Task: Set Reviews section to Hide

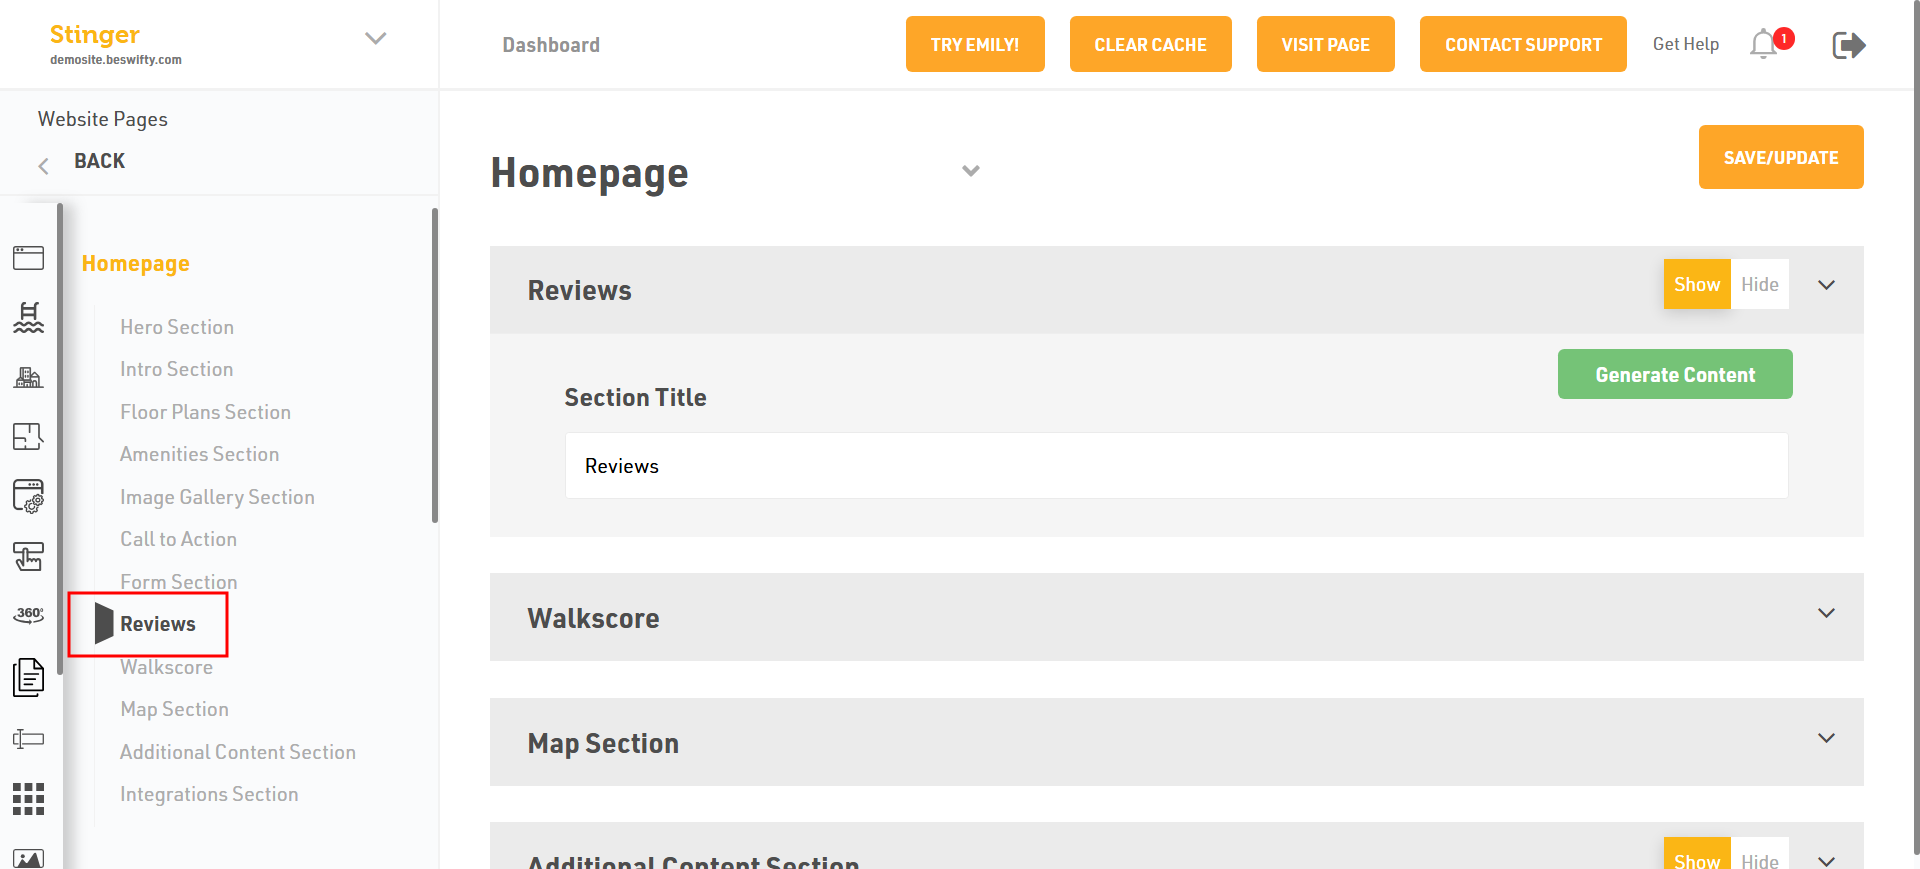Action: pyautogui.click(x=1759, y=285)
